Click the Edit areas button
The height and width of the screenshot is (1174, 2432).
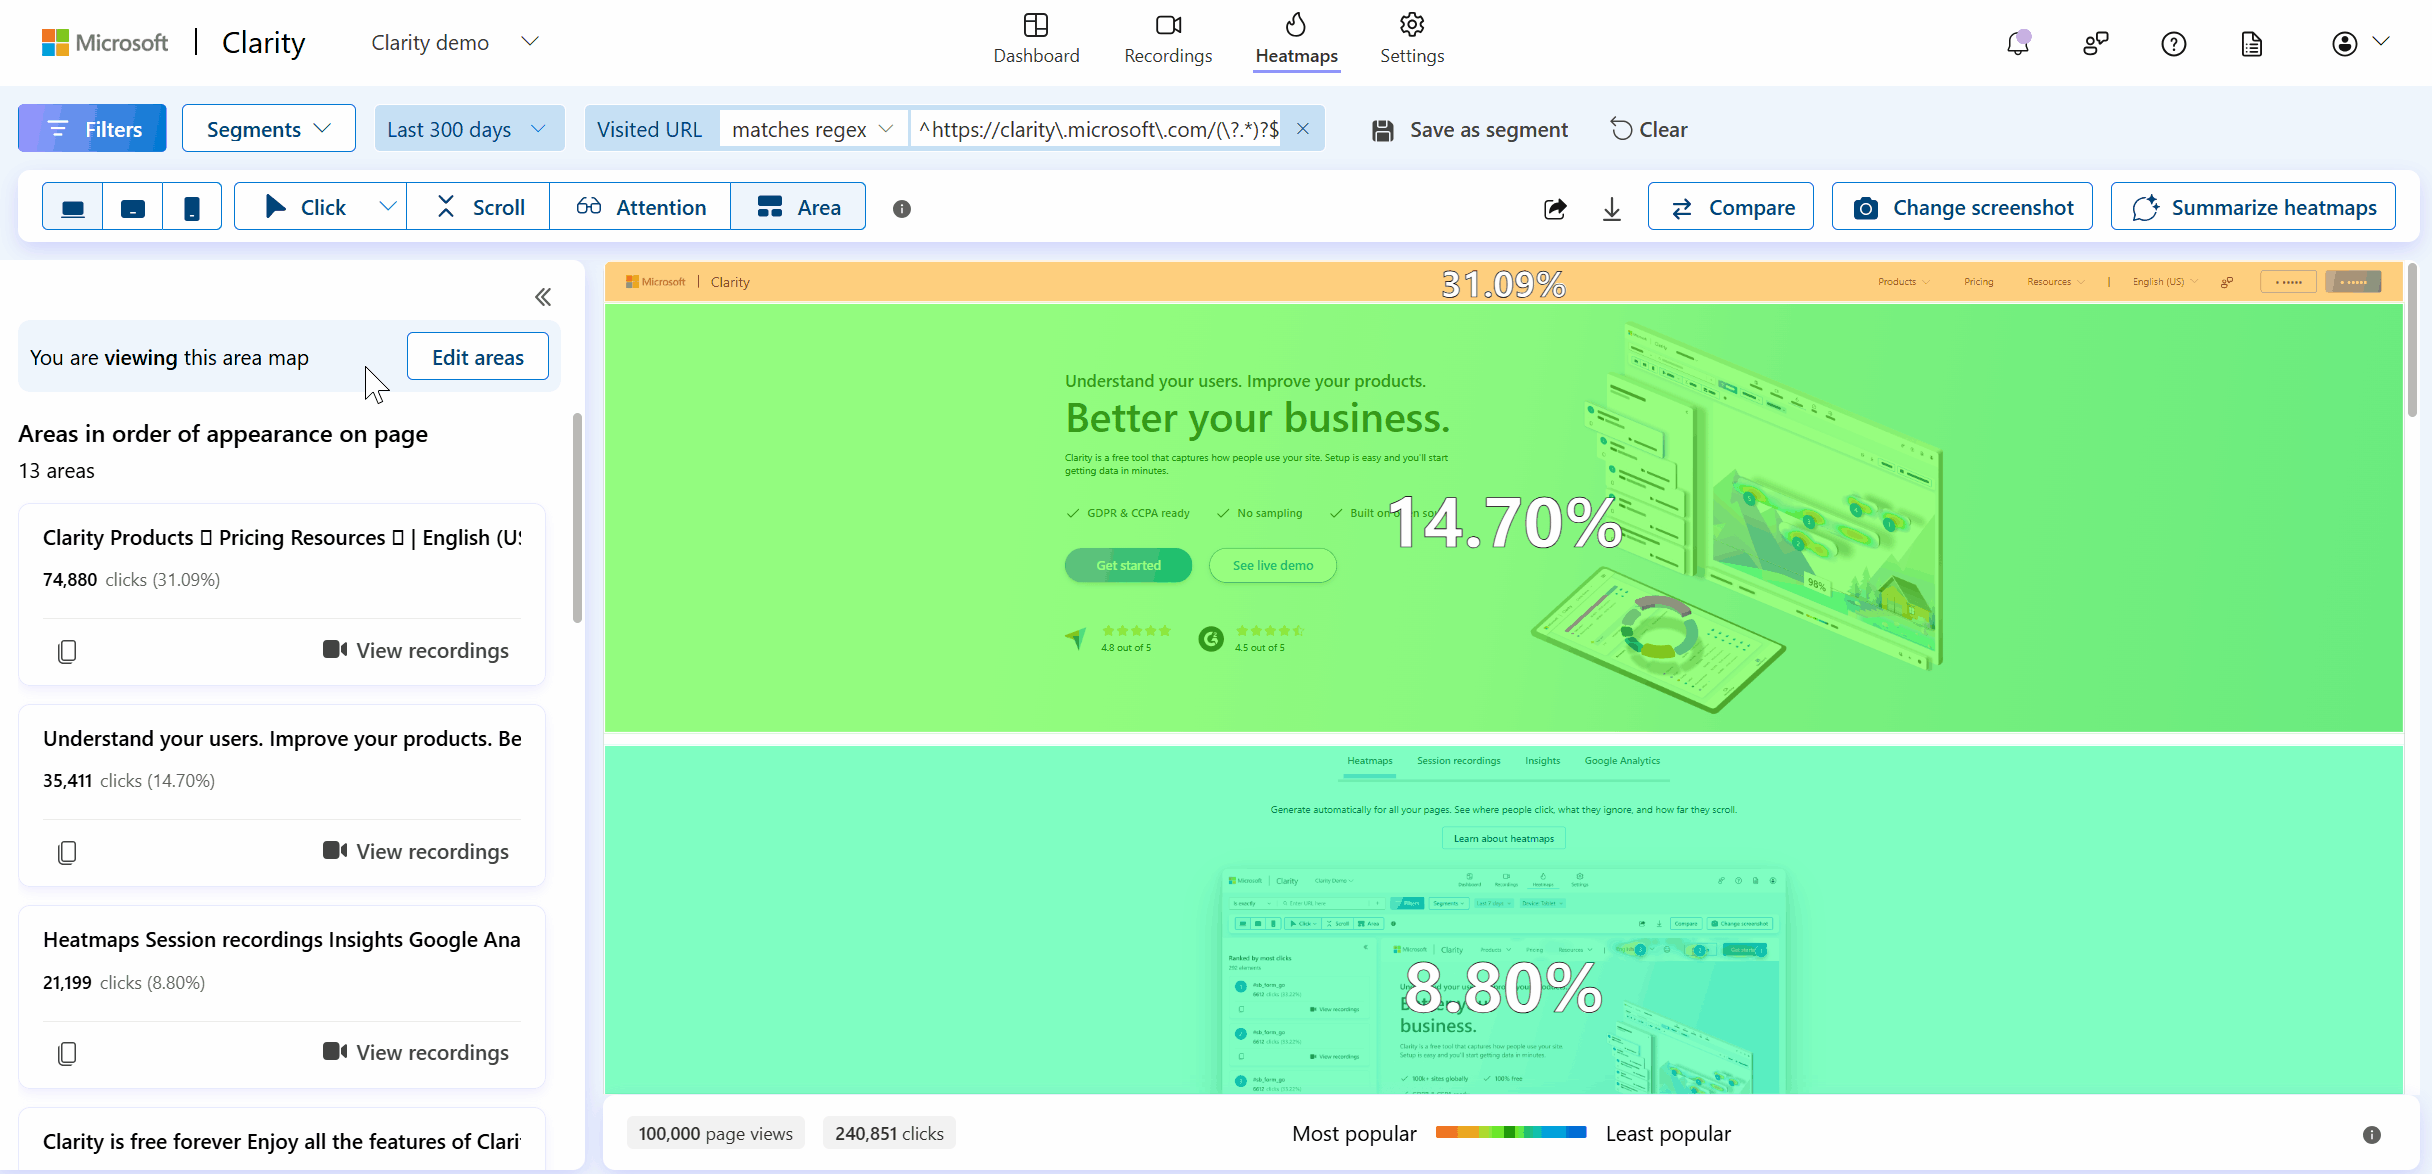[478, 357]
